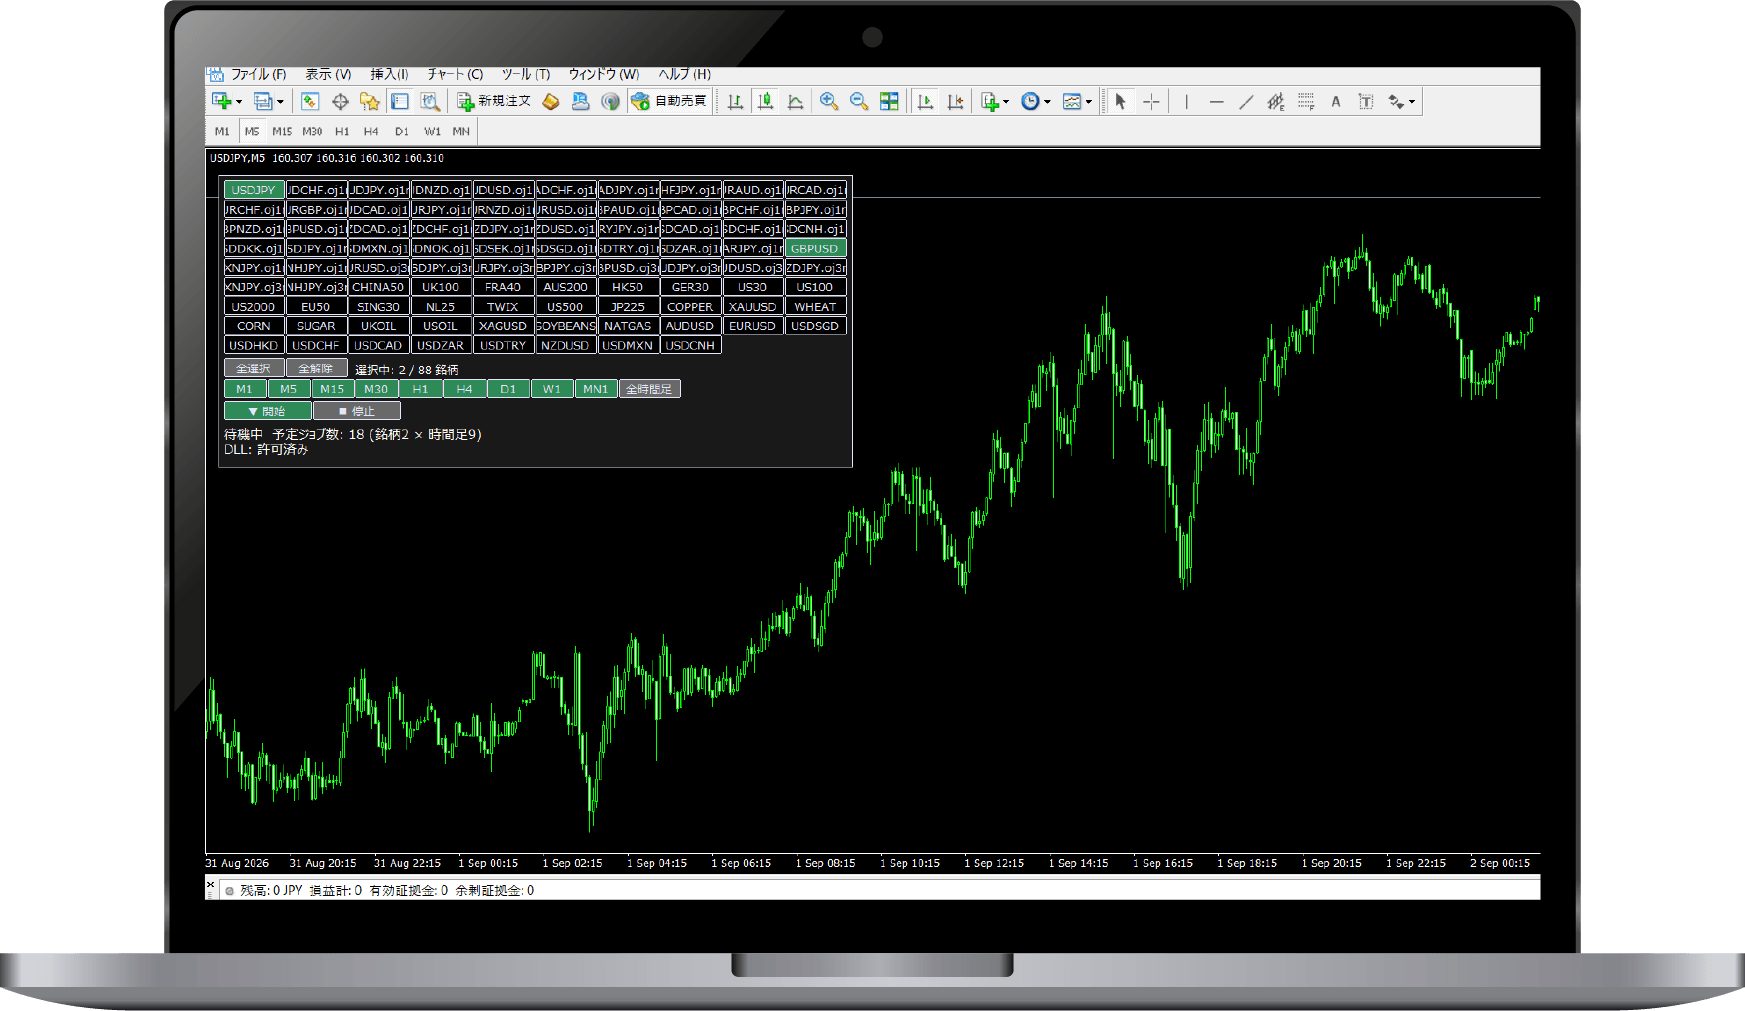
Task: Select the trendline drawing tool
Action: pyautogui.click(x=1246, y=101)
